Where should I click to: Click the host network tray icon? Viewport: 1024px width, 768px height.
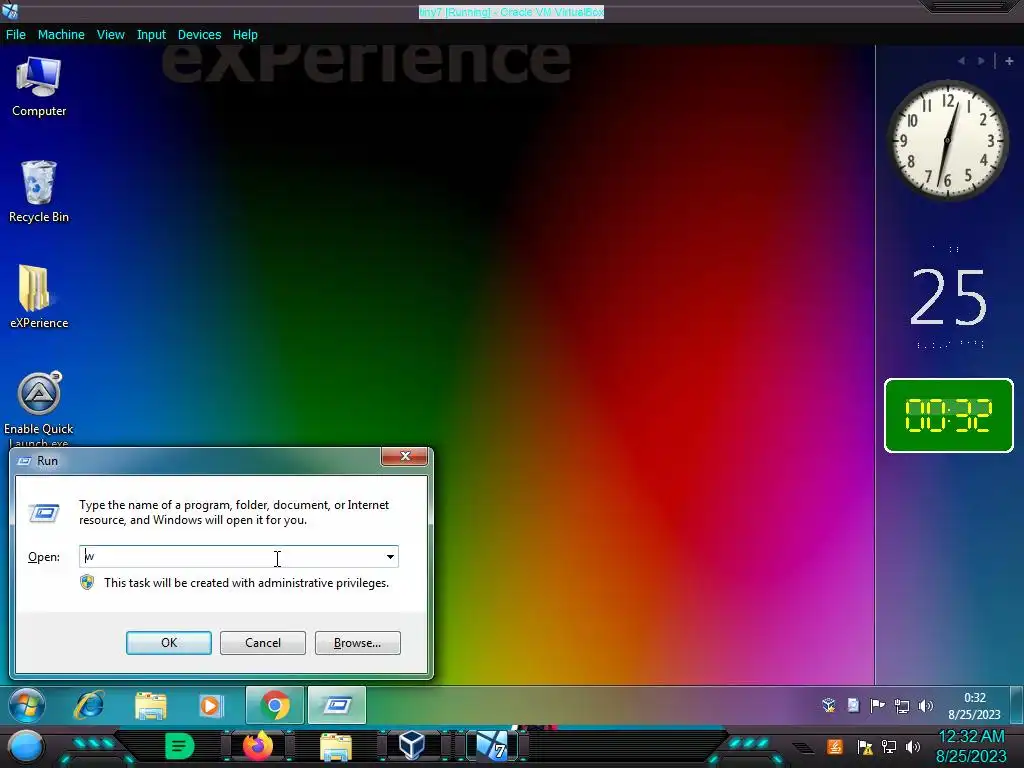tap(889, 747)
